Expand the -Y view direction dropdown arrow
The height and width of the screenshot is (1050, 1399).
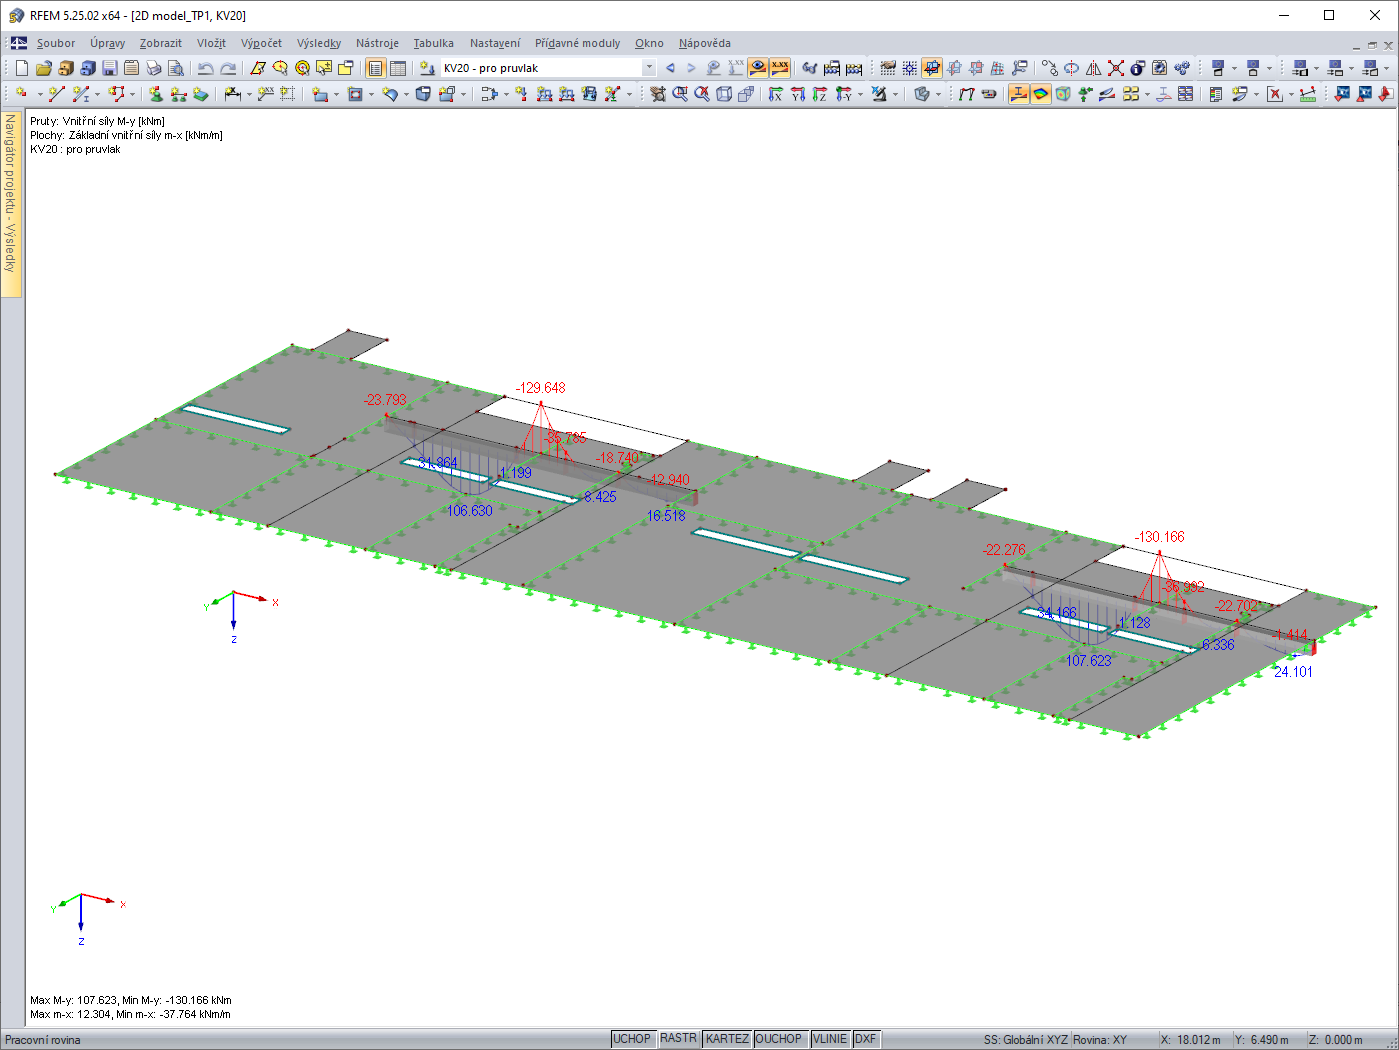click(x=860, y=94)
